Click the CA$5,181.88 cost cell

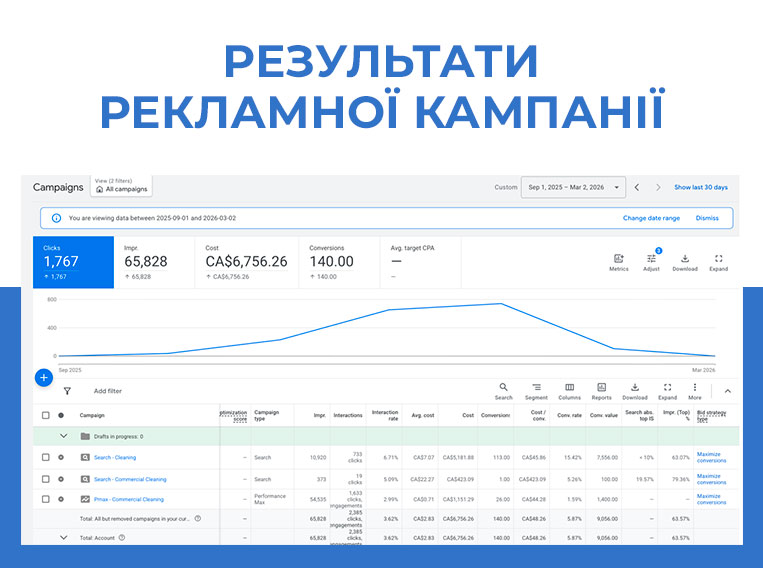(x=458, y=458)
